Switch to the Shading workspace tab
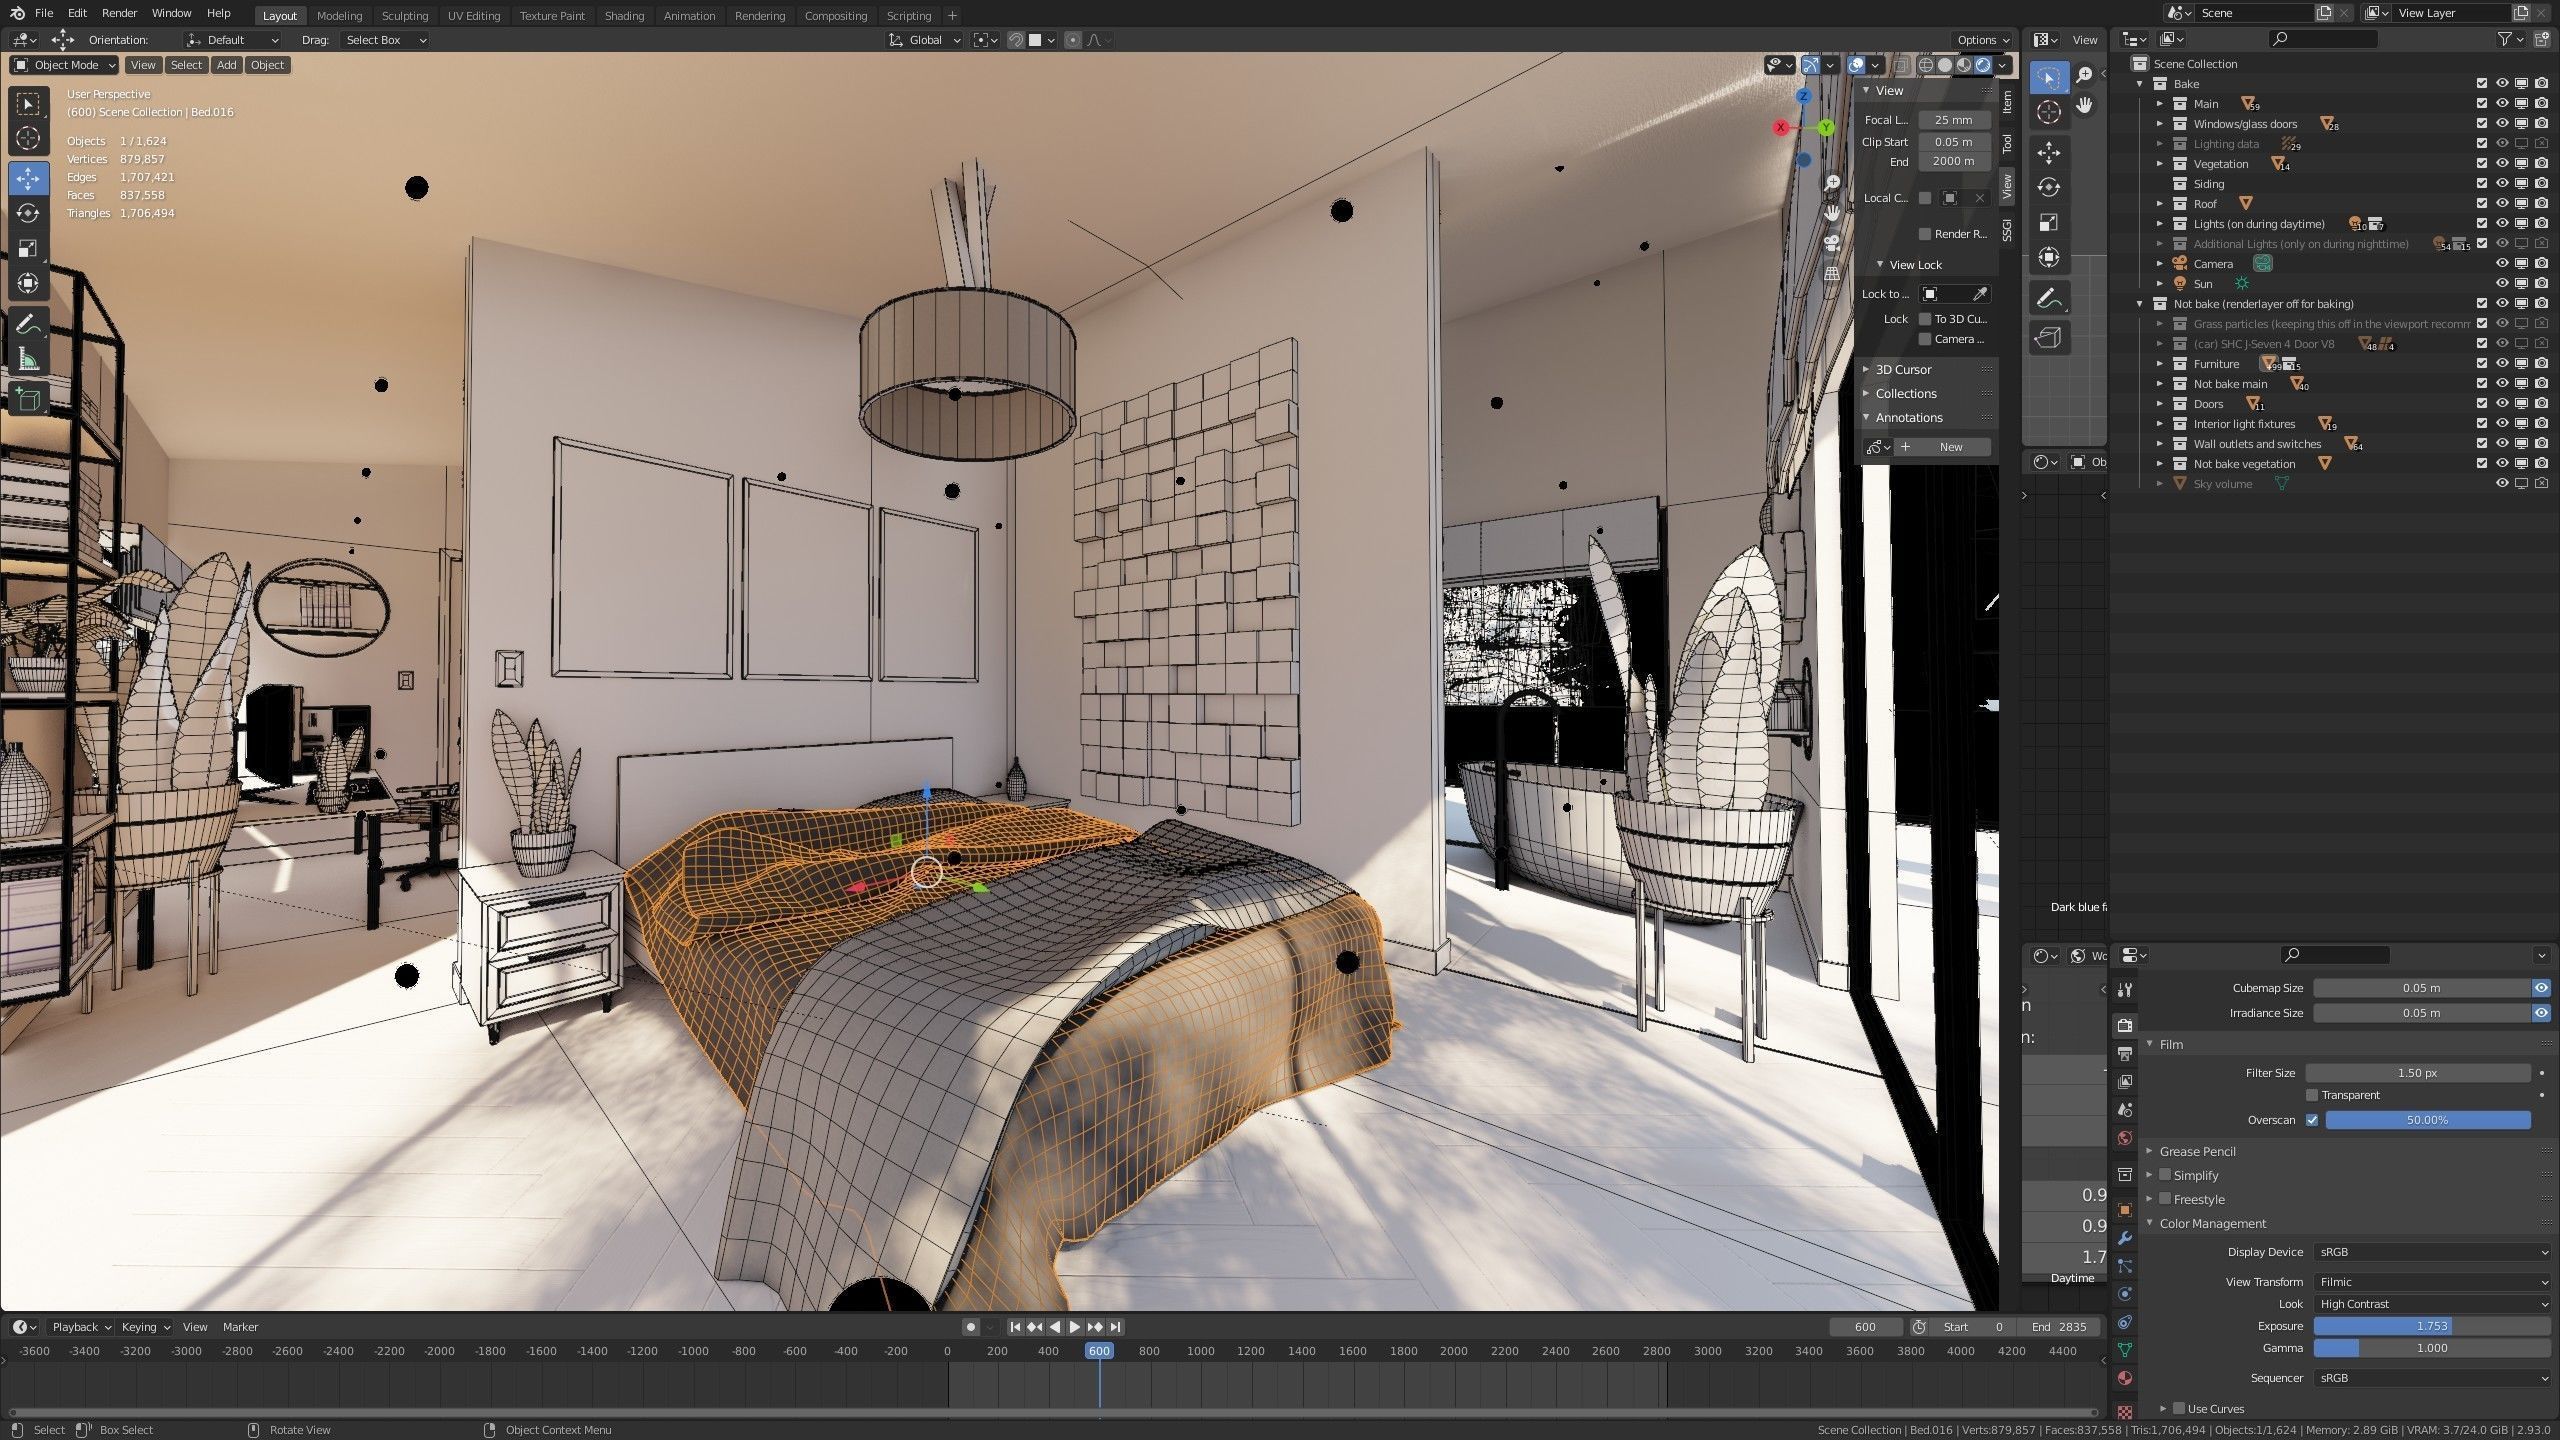Image resolution: width=2560 pixels, height=1440 pixels. click(624, 16)
